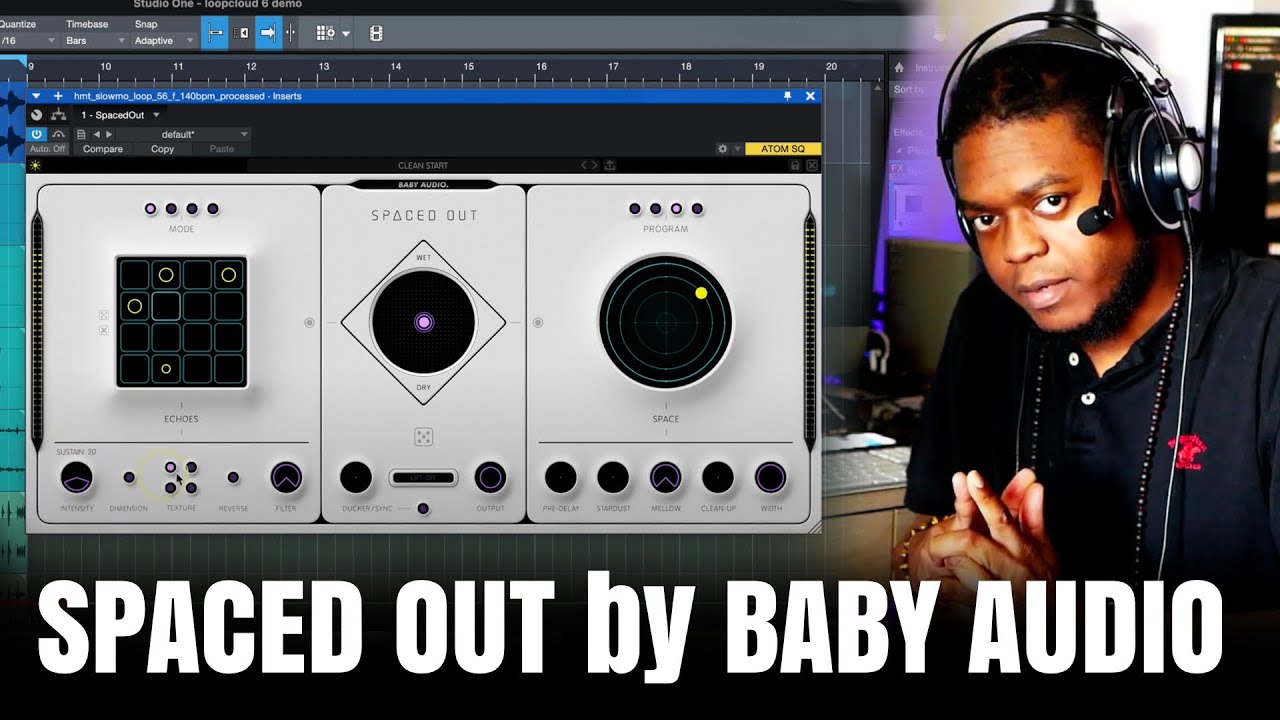Click the FILTER knob
The image size is (1280, 720).
click(x=286, y=478)
